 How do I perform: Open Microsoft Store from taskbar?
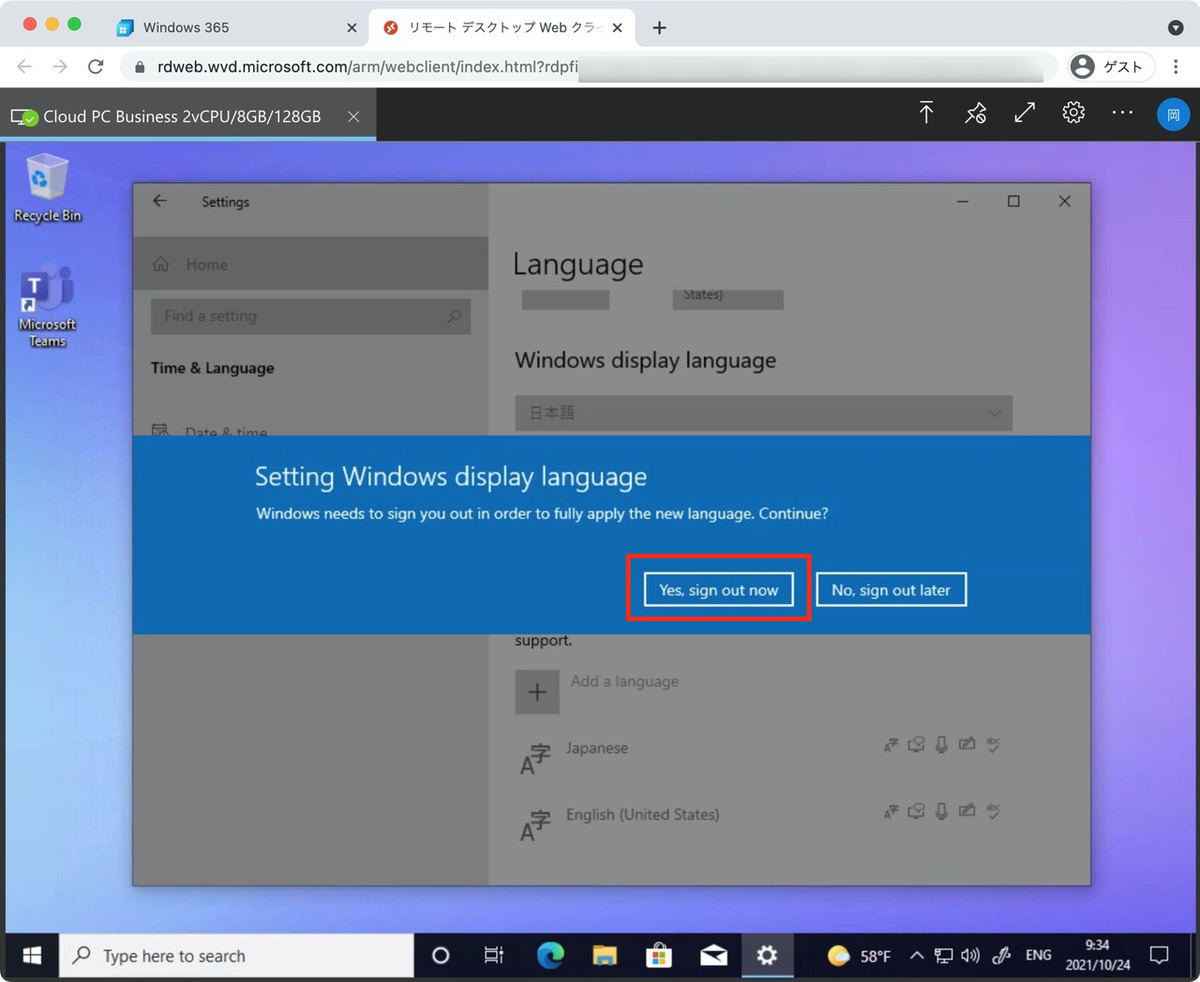click(658, 956)
